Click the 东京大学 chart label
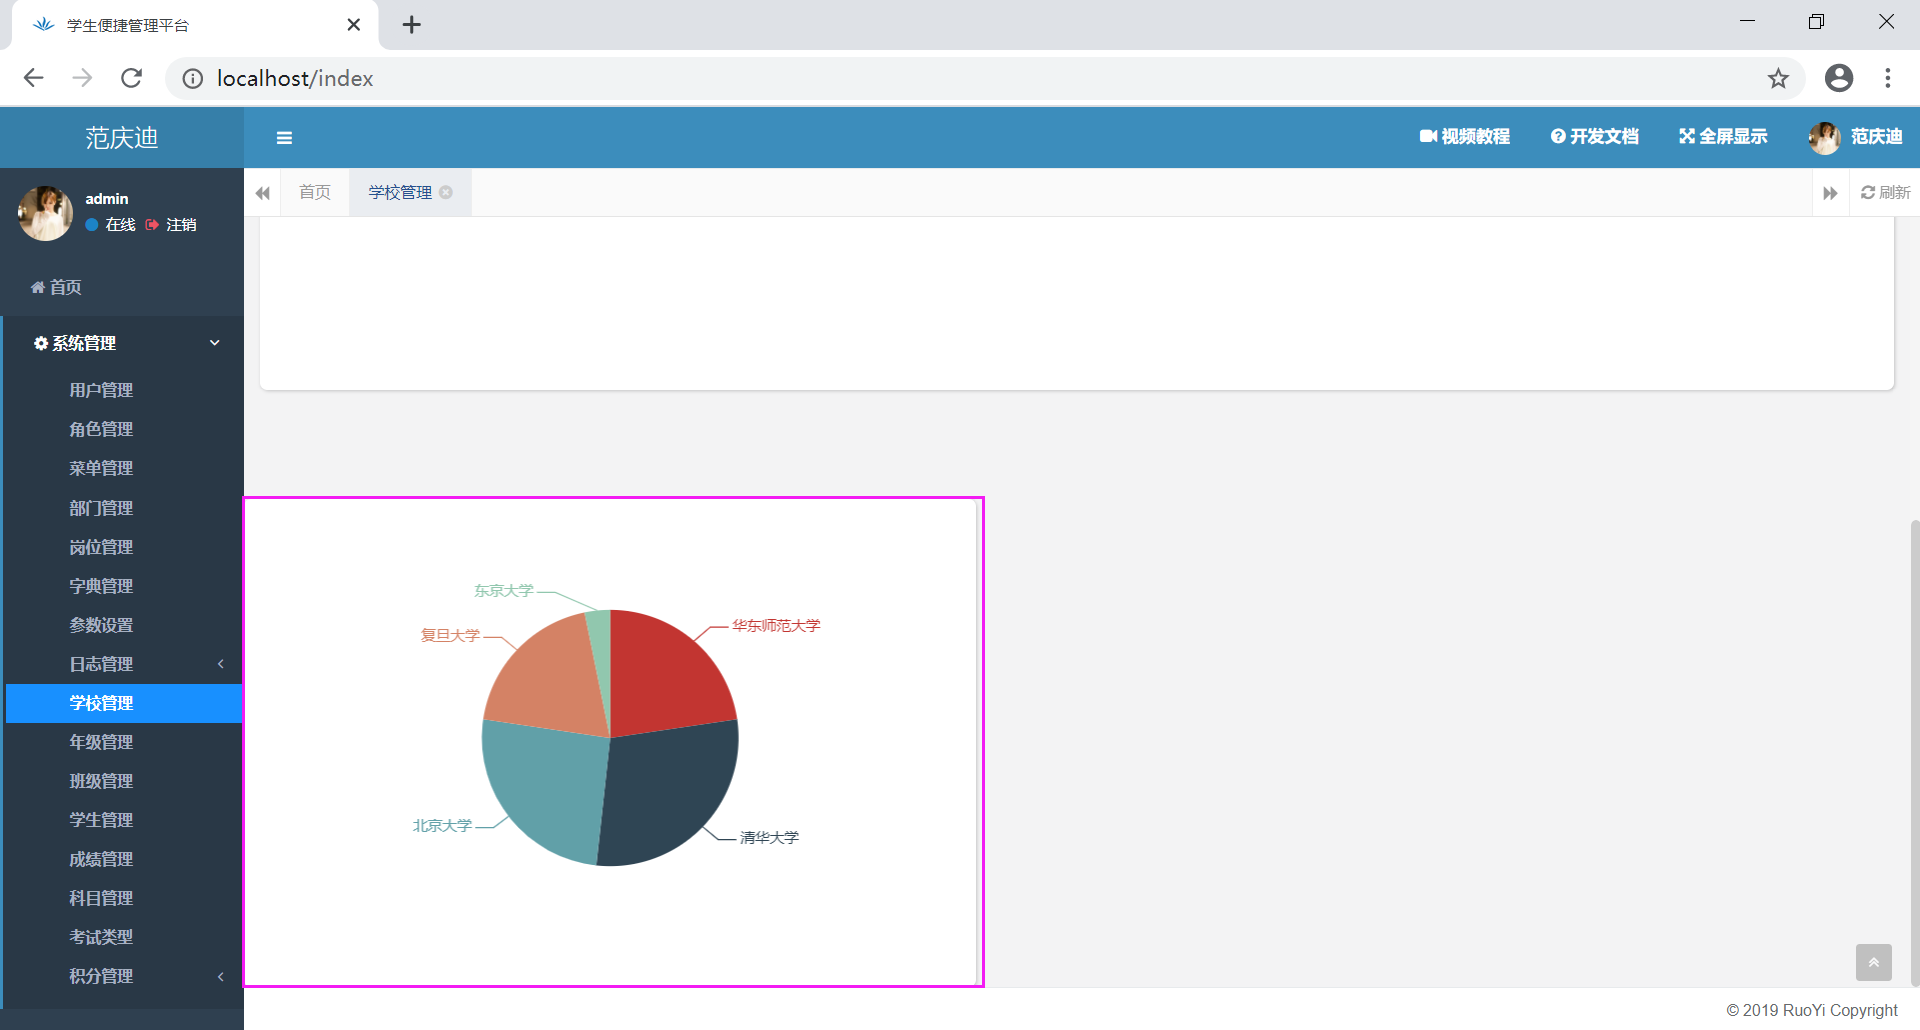This screenshot has height=1030, width=1920. [504, 590]
